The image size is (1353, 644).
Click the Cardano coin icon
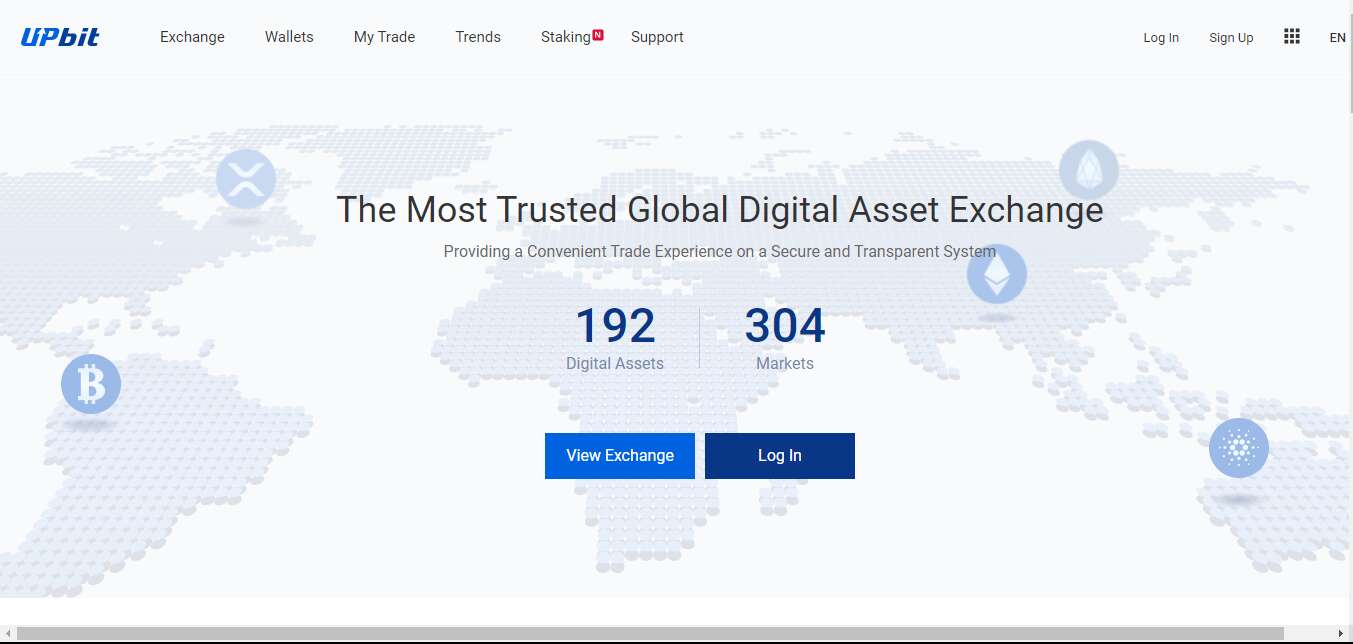(1239, 448)
